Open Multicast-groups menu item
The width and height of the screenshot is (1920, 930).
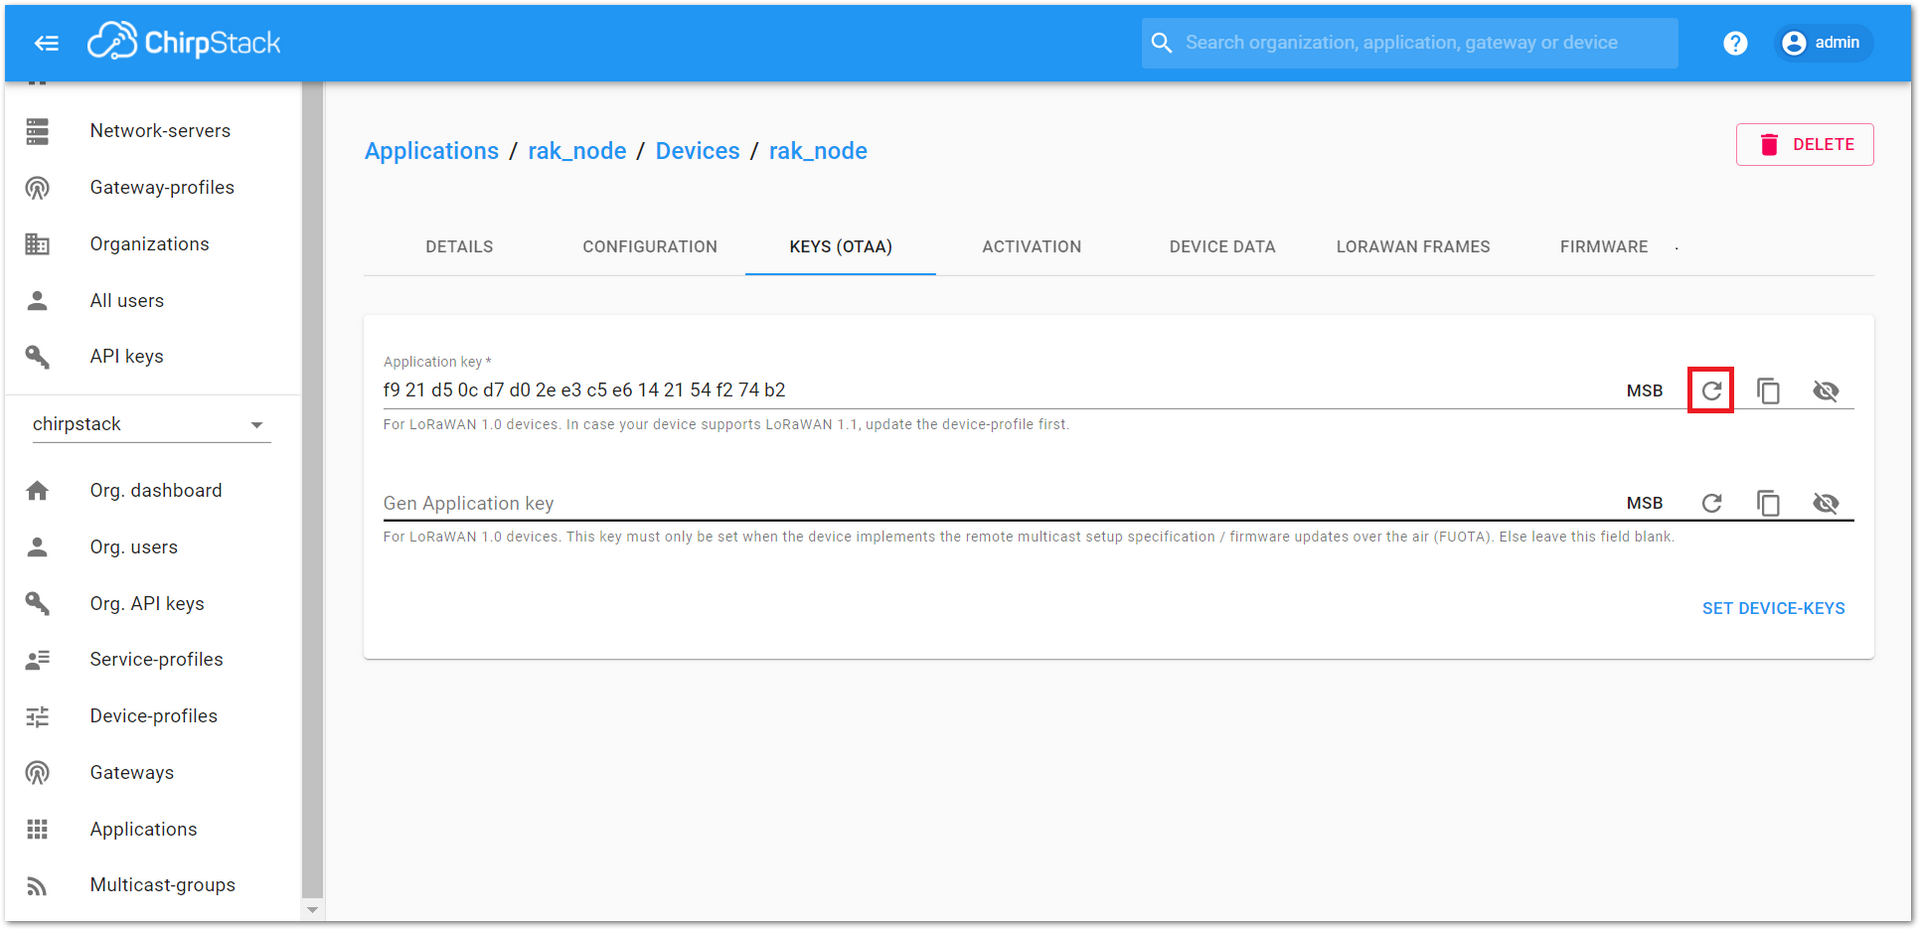(x=152, y=886)
